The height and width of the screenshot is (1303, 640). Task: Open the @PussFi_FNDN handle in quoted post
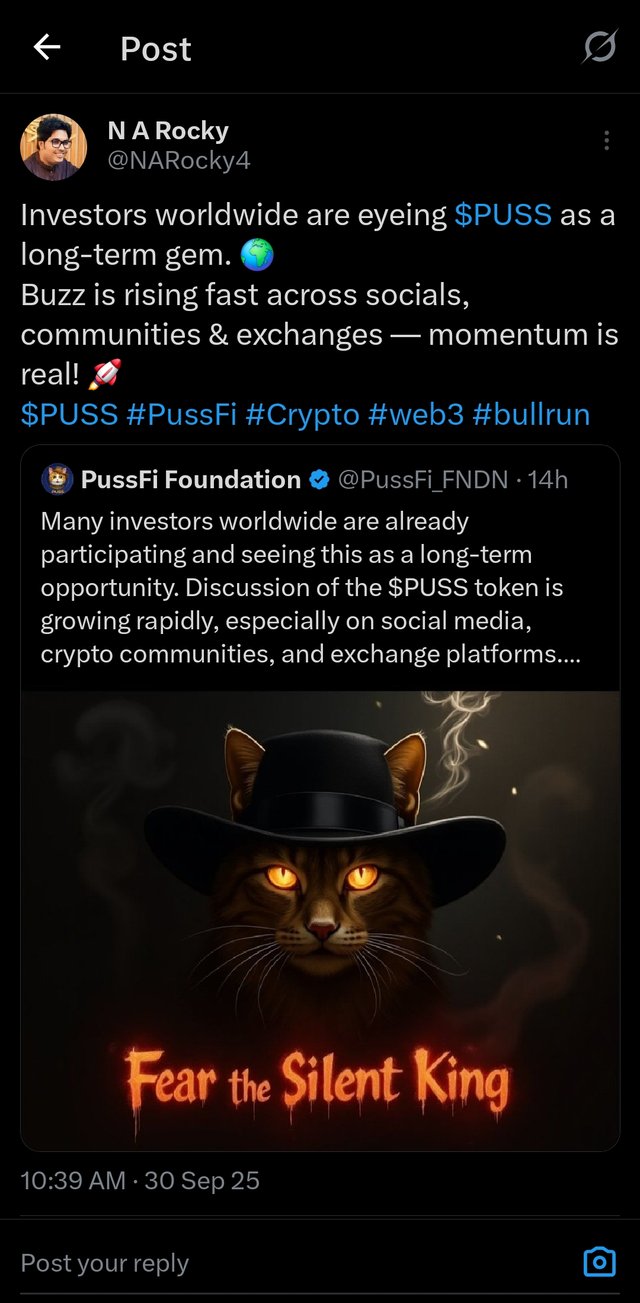pos(424,480)
